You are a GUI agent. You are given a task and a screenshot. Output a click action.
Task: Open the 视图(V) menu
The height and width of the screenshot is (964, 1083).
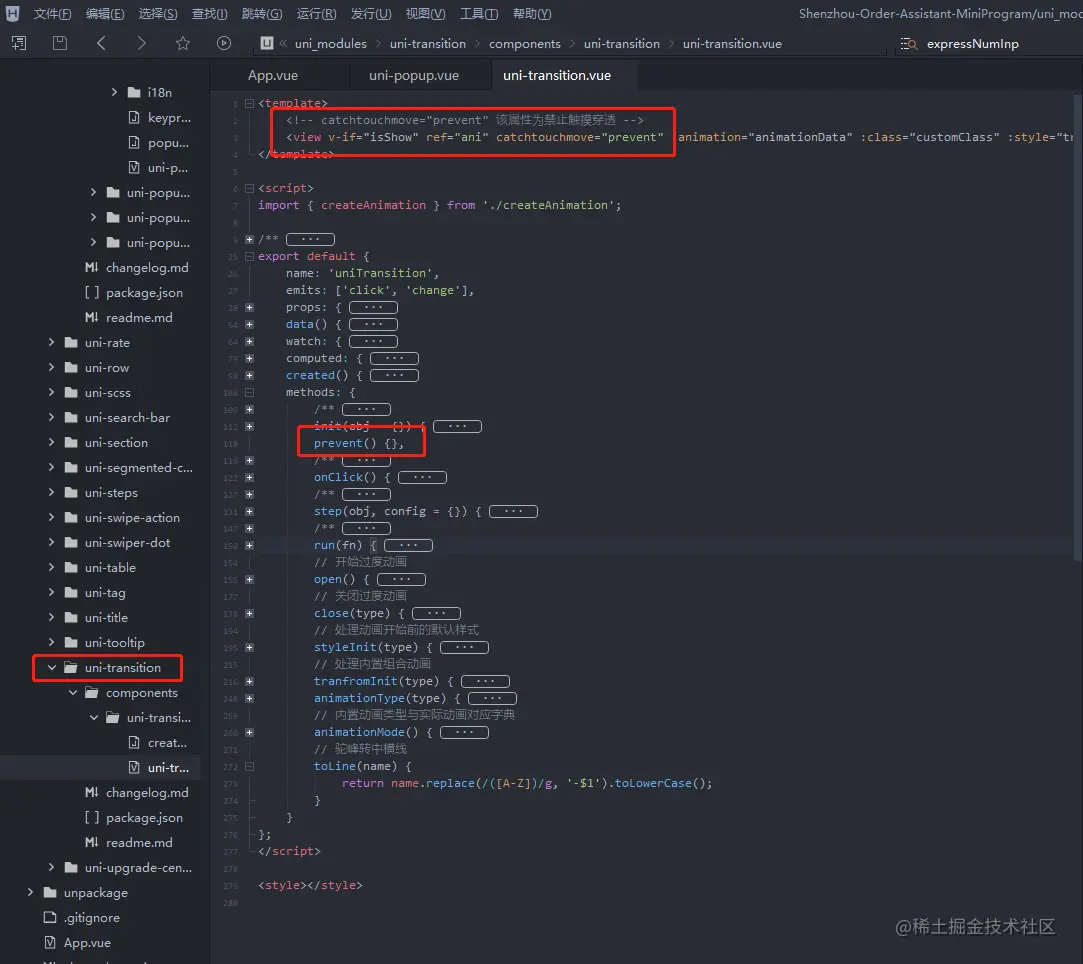425,14
